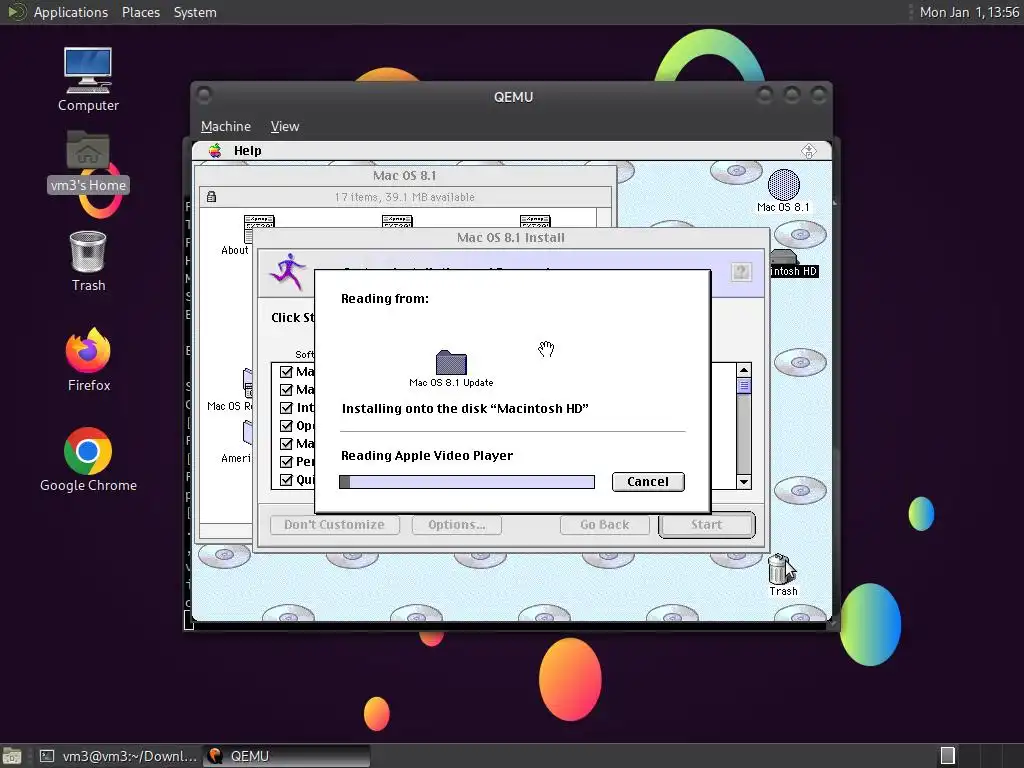Launch Firefox from the desktop
This screenshot has height=768, width=1024.
point(88,350)
